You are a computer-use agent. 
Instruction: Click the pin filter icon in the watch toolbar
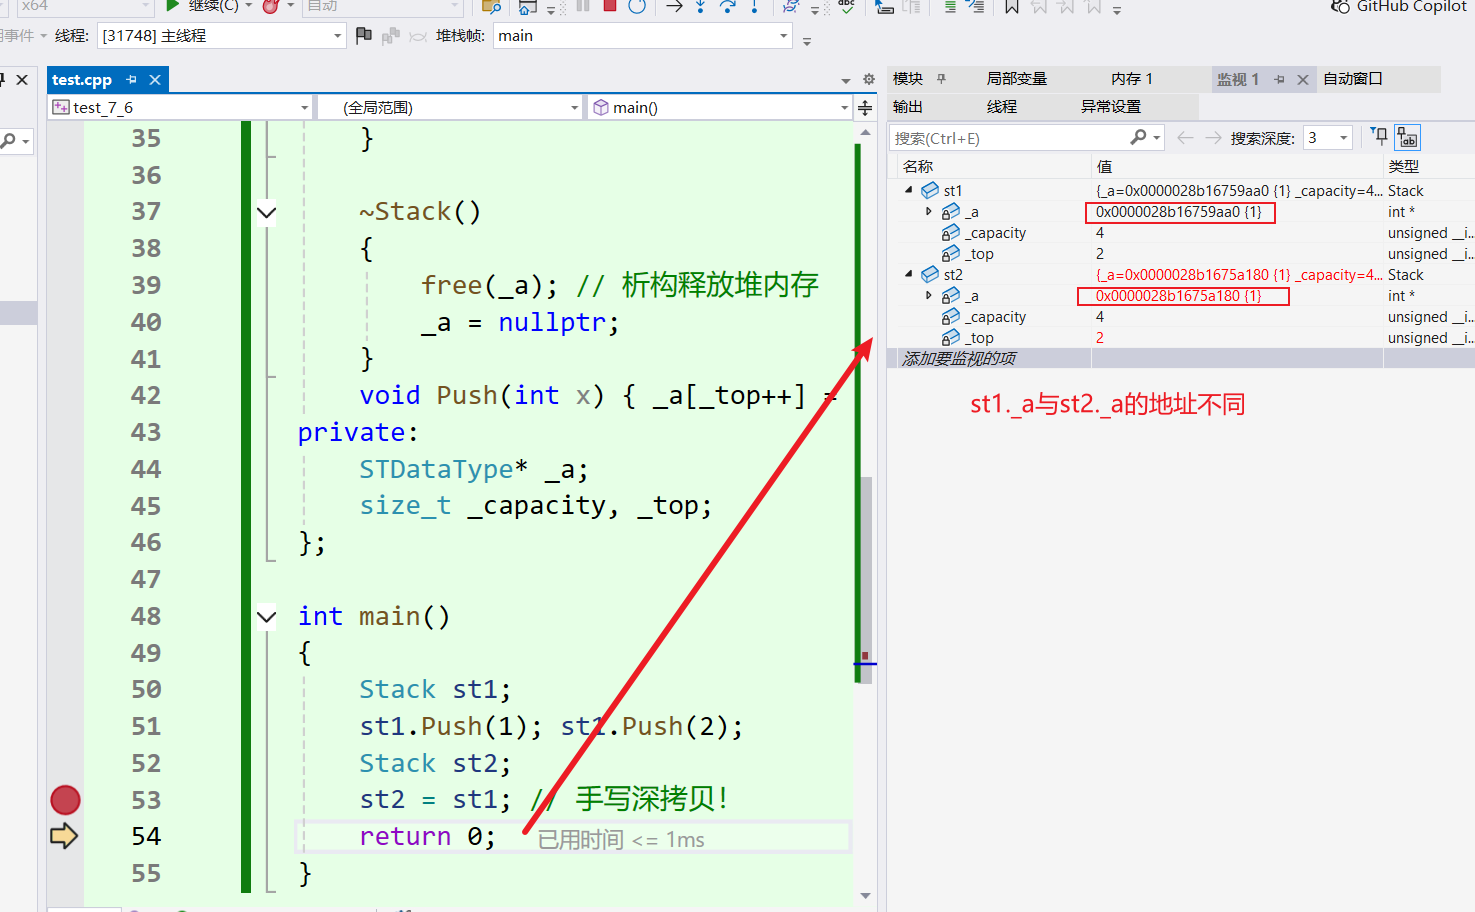coord(1380,137)
